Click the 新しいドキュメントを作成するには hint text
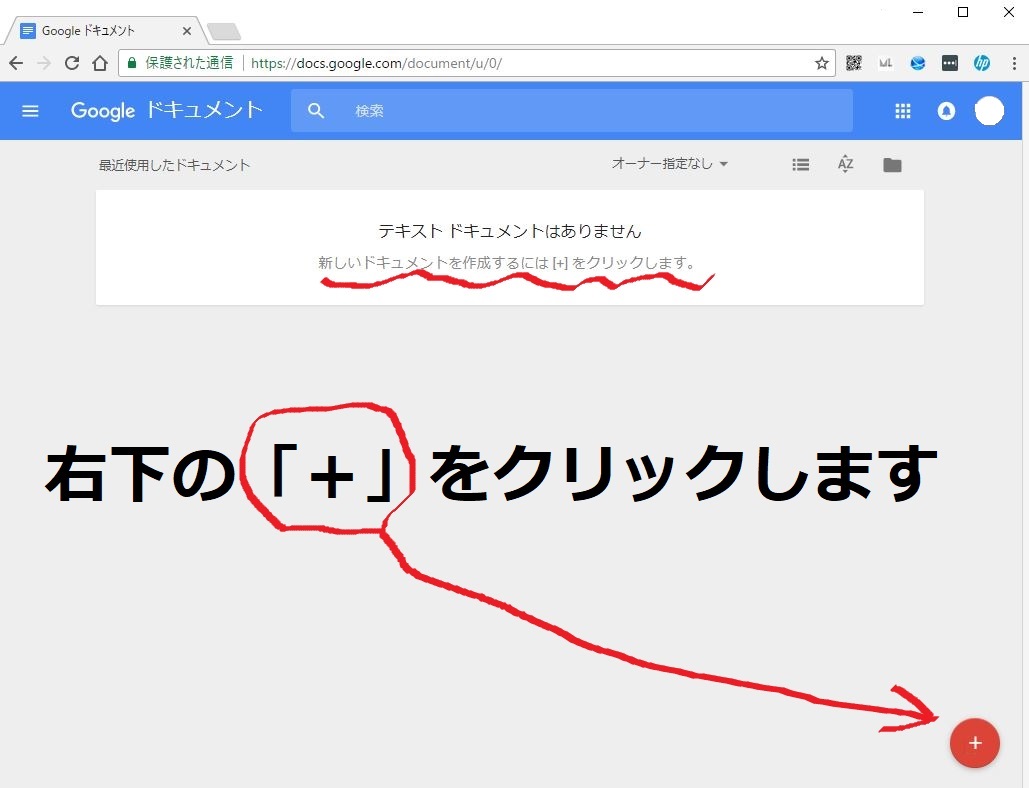The height and width of the screenshot is (788, 1029). tap(506, 262)
